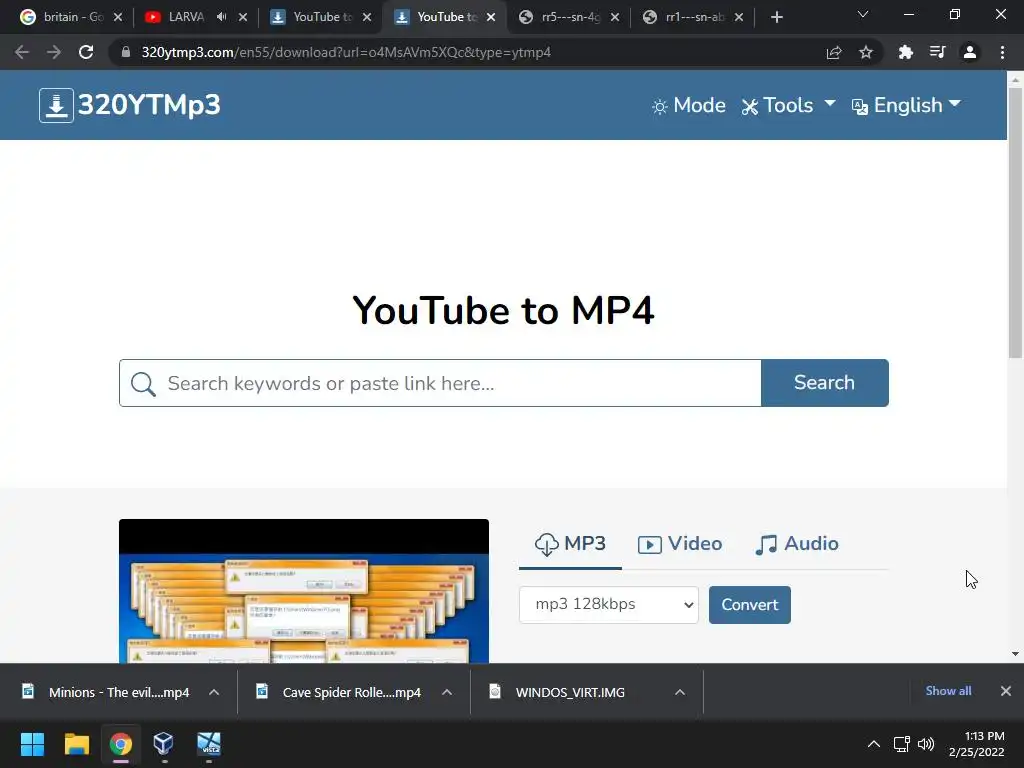Open downloaded Minions - The evil mp4
The height and width of the screenshot is (768, 1024).
point(106,692)
